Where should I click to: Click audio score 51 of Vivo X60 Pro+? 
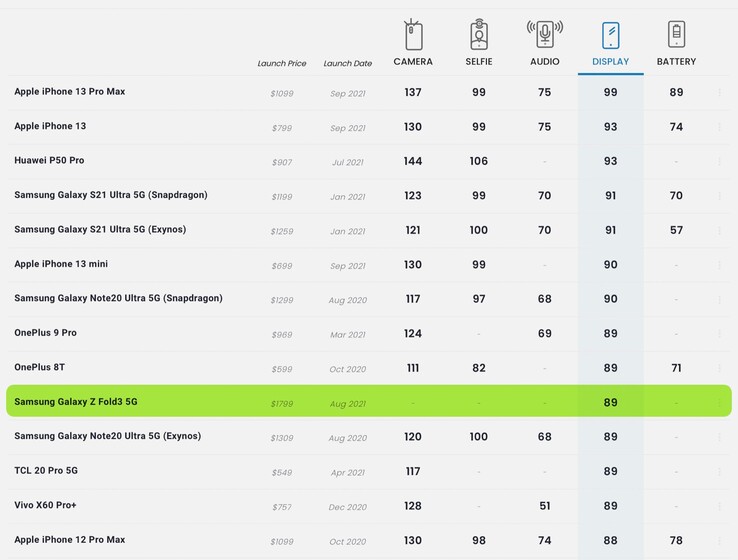pyautogui.click(x=545, y=506)
